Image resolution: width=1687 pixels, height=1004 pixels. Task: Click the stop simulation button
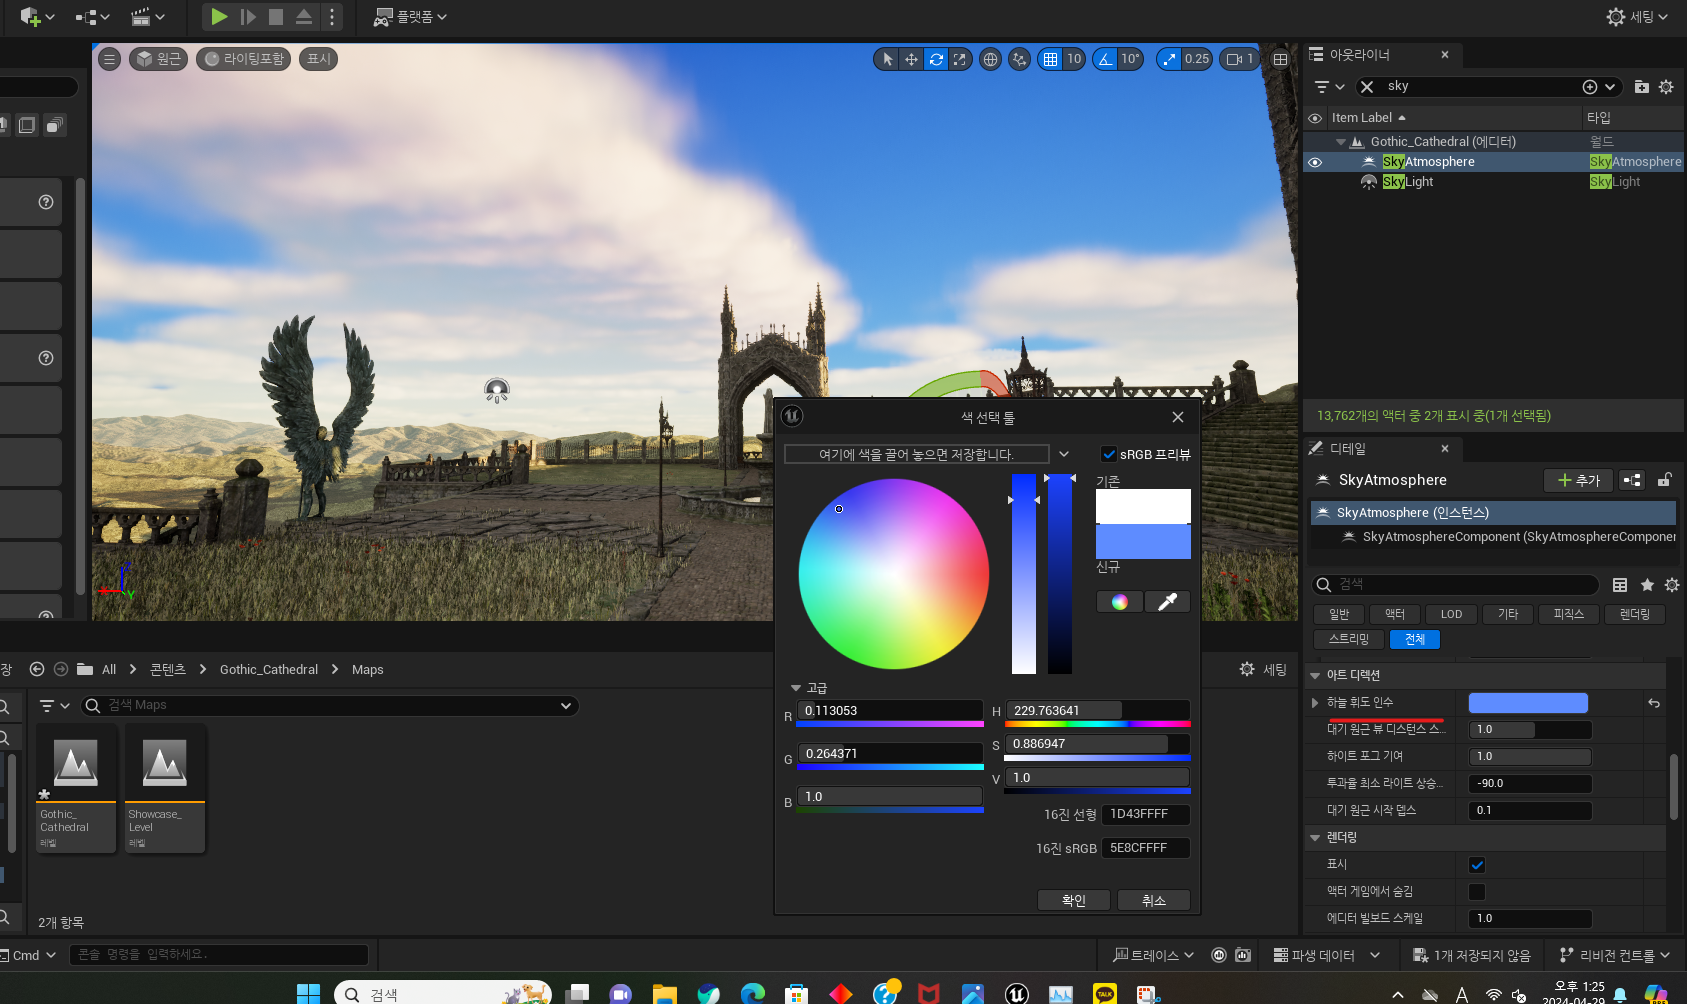click(x=276, y=16)
